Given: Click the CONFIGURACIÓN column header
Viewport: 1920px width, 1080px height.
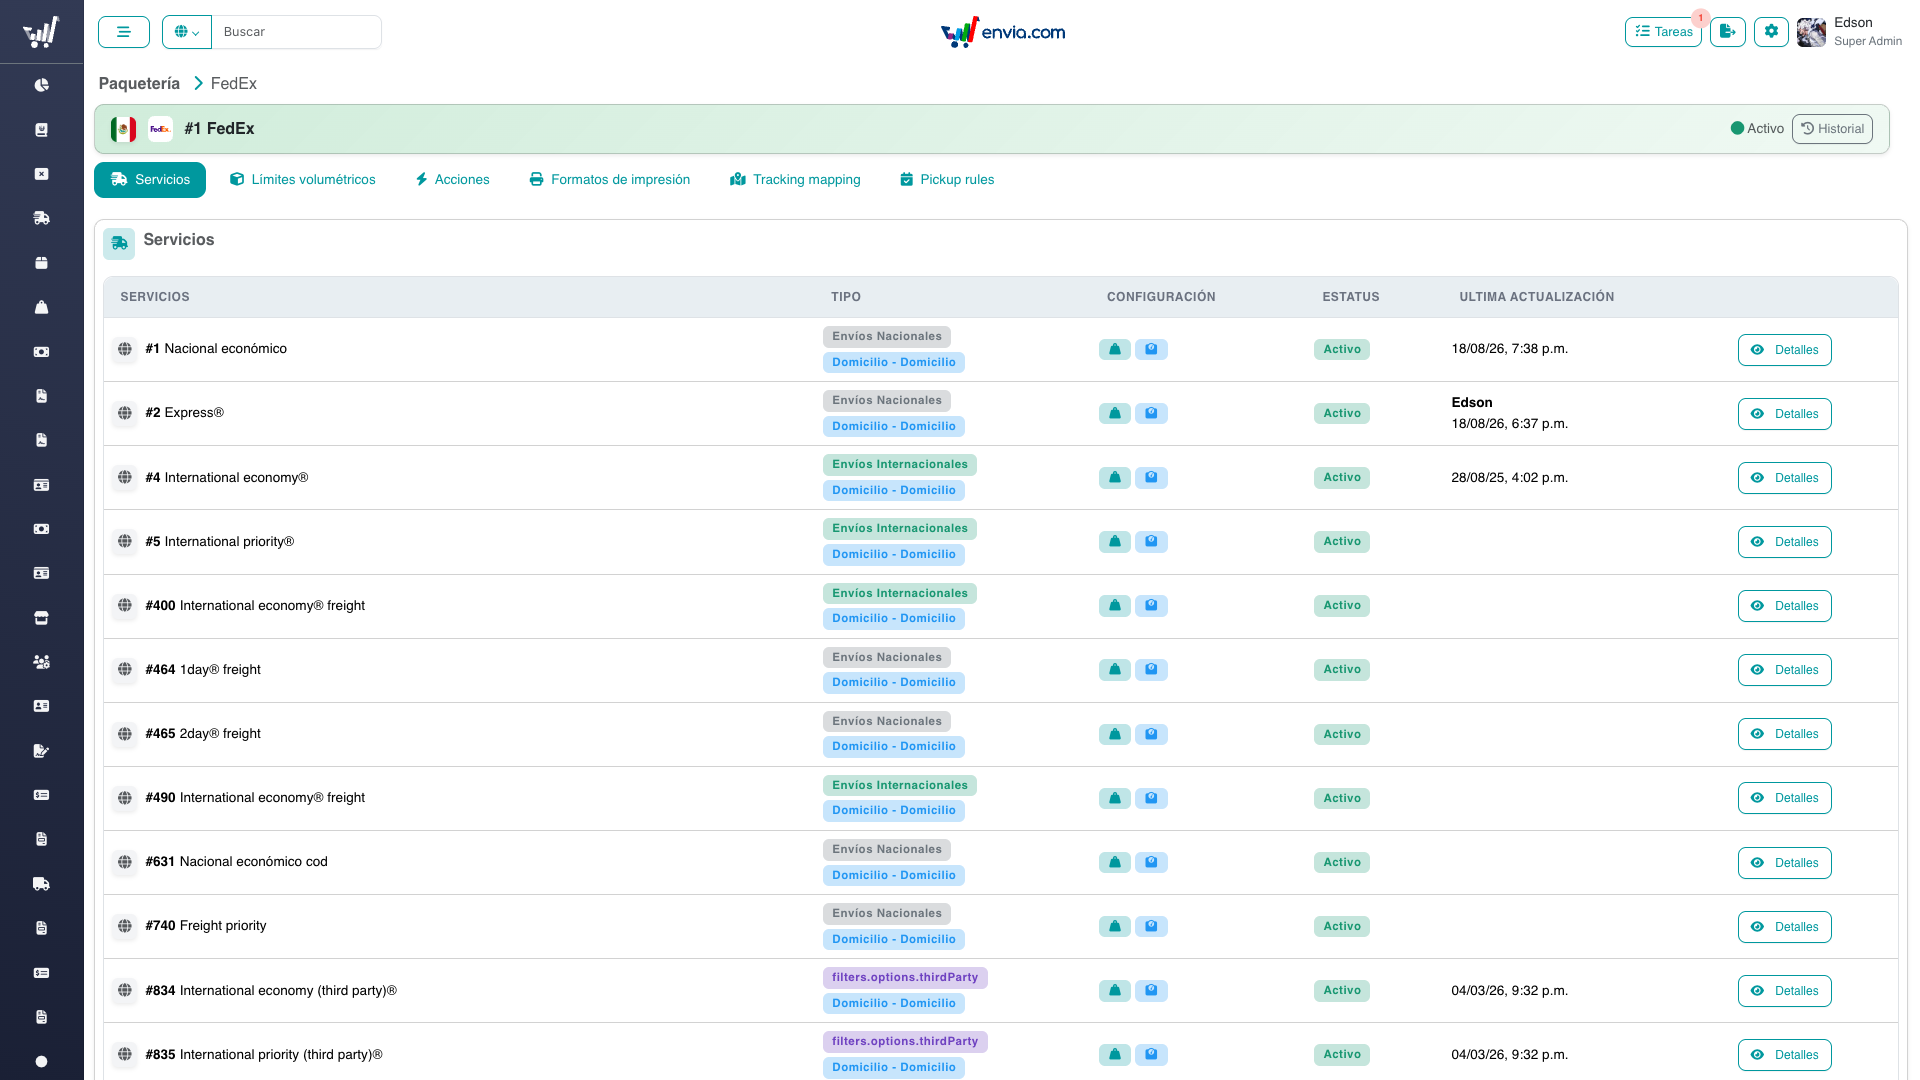Looking at the screenshot, I should (x=1161, y=297).
